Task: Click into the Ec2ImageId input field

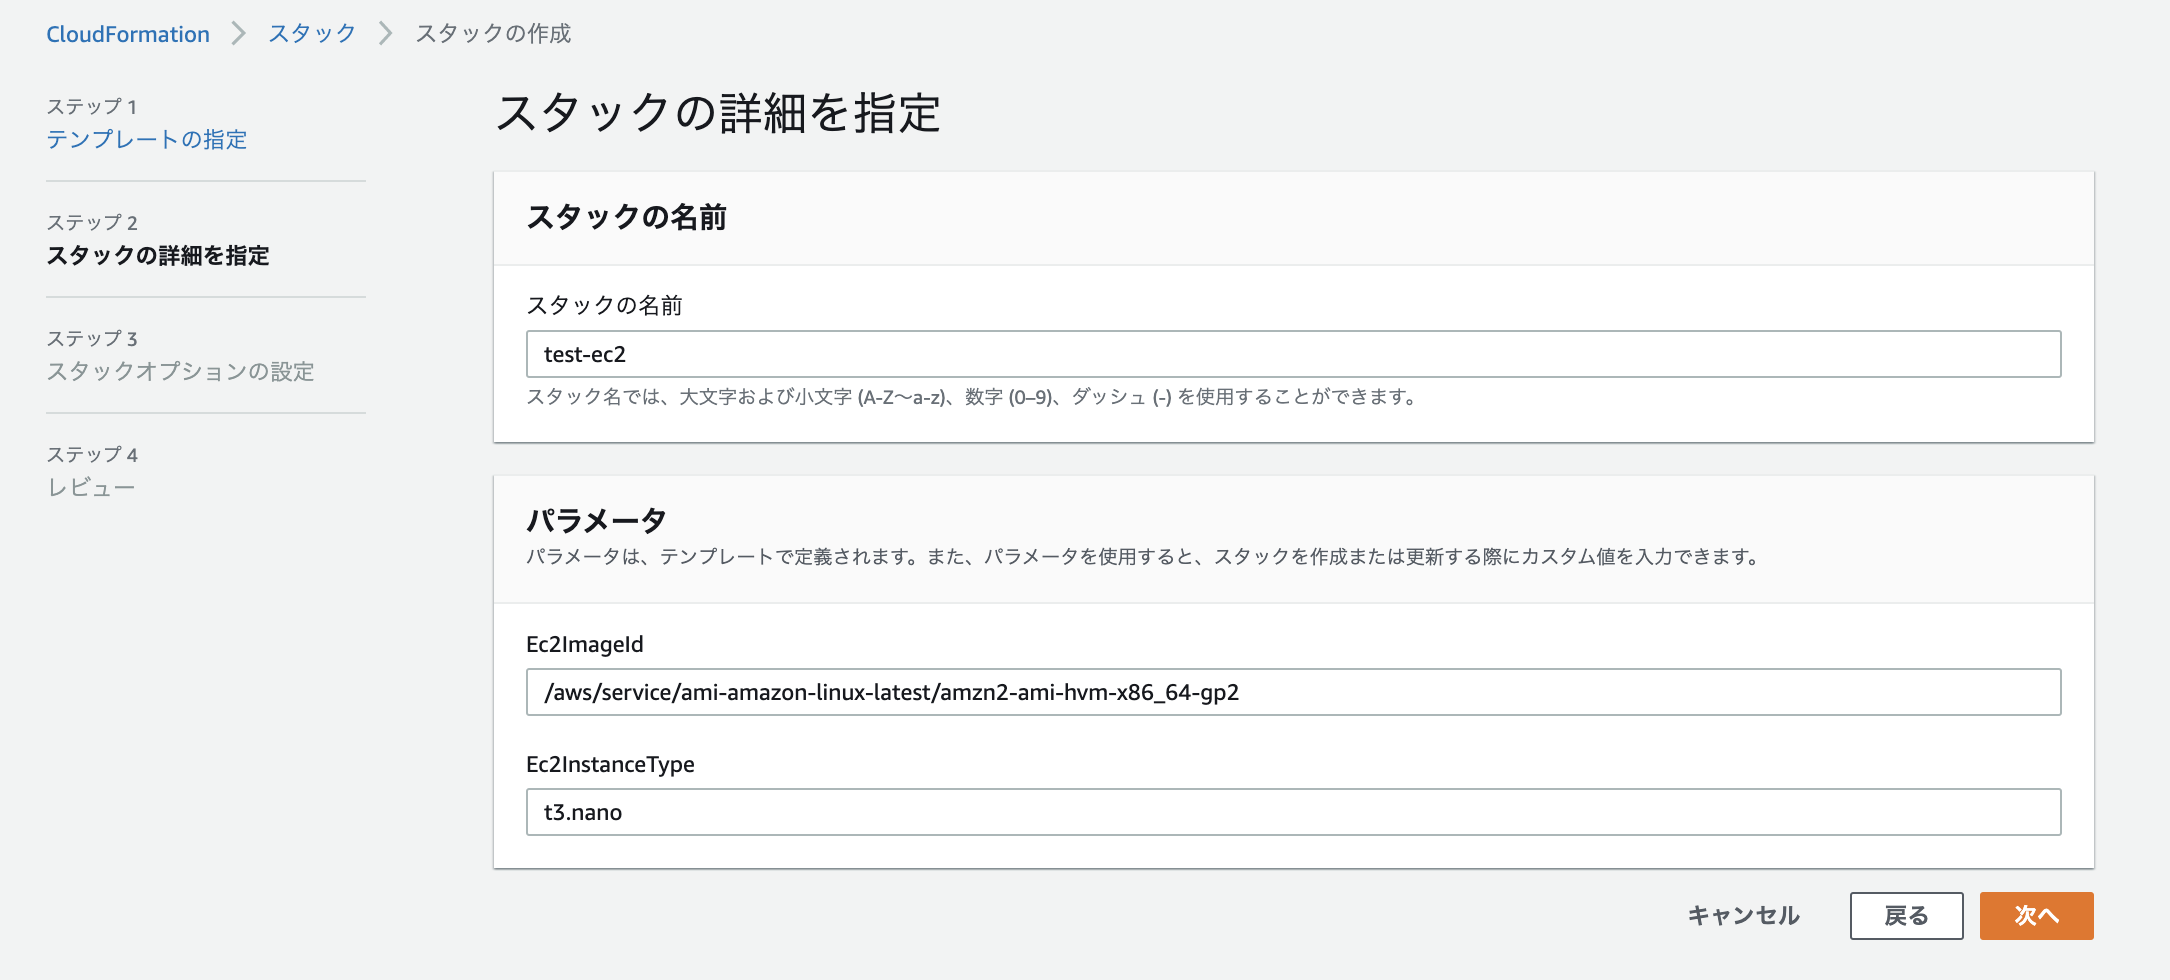Action: 1293,692
